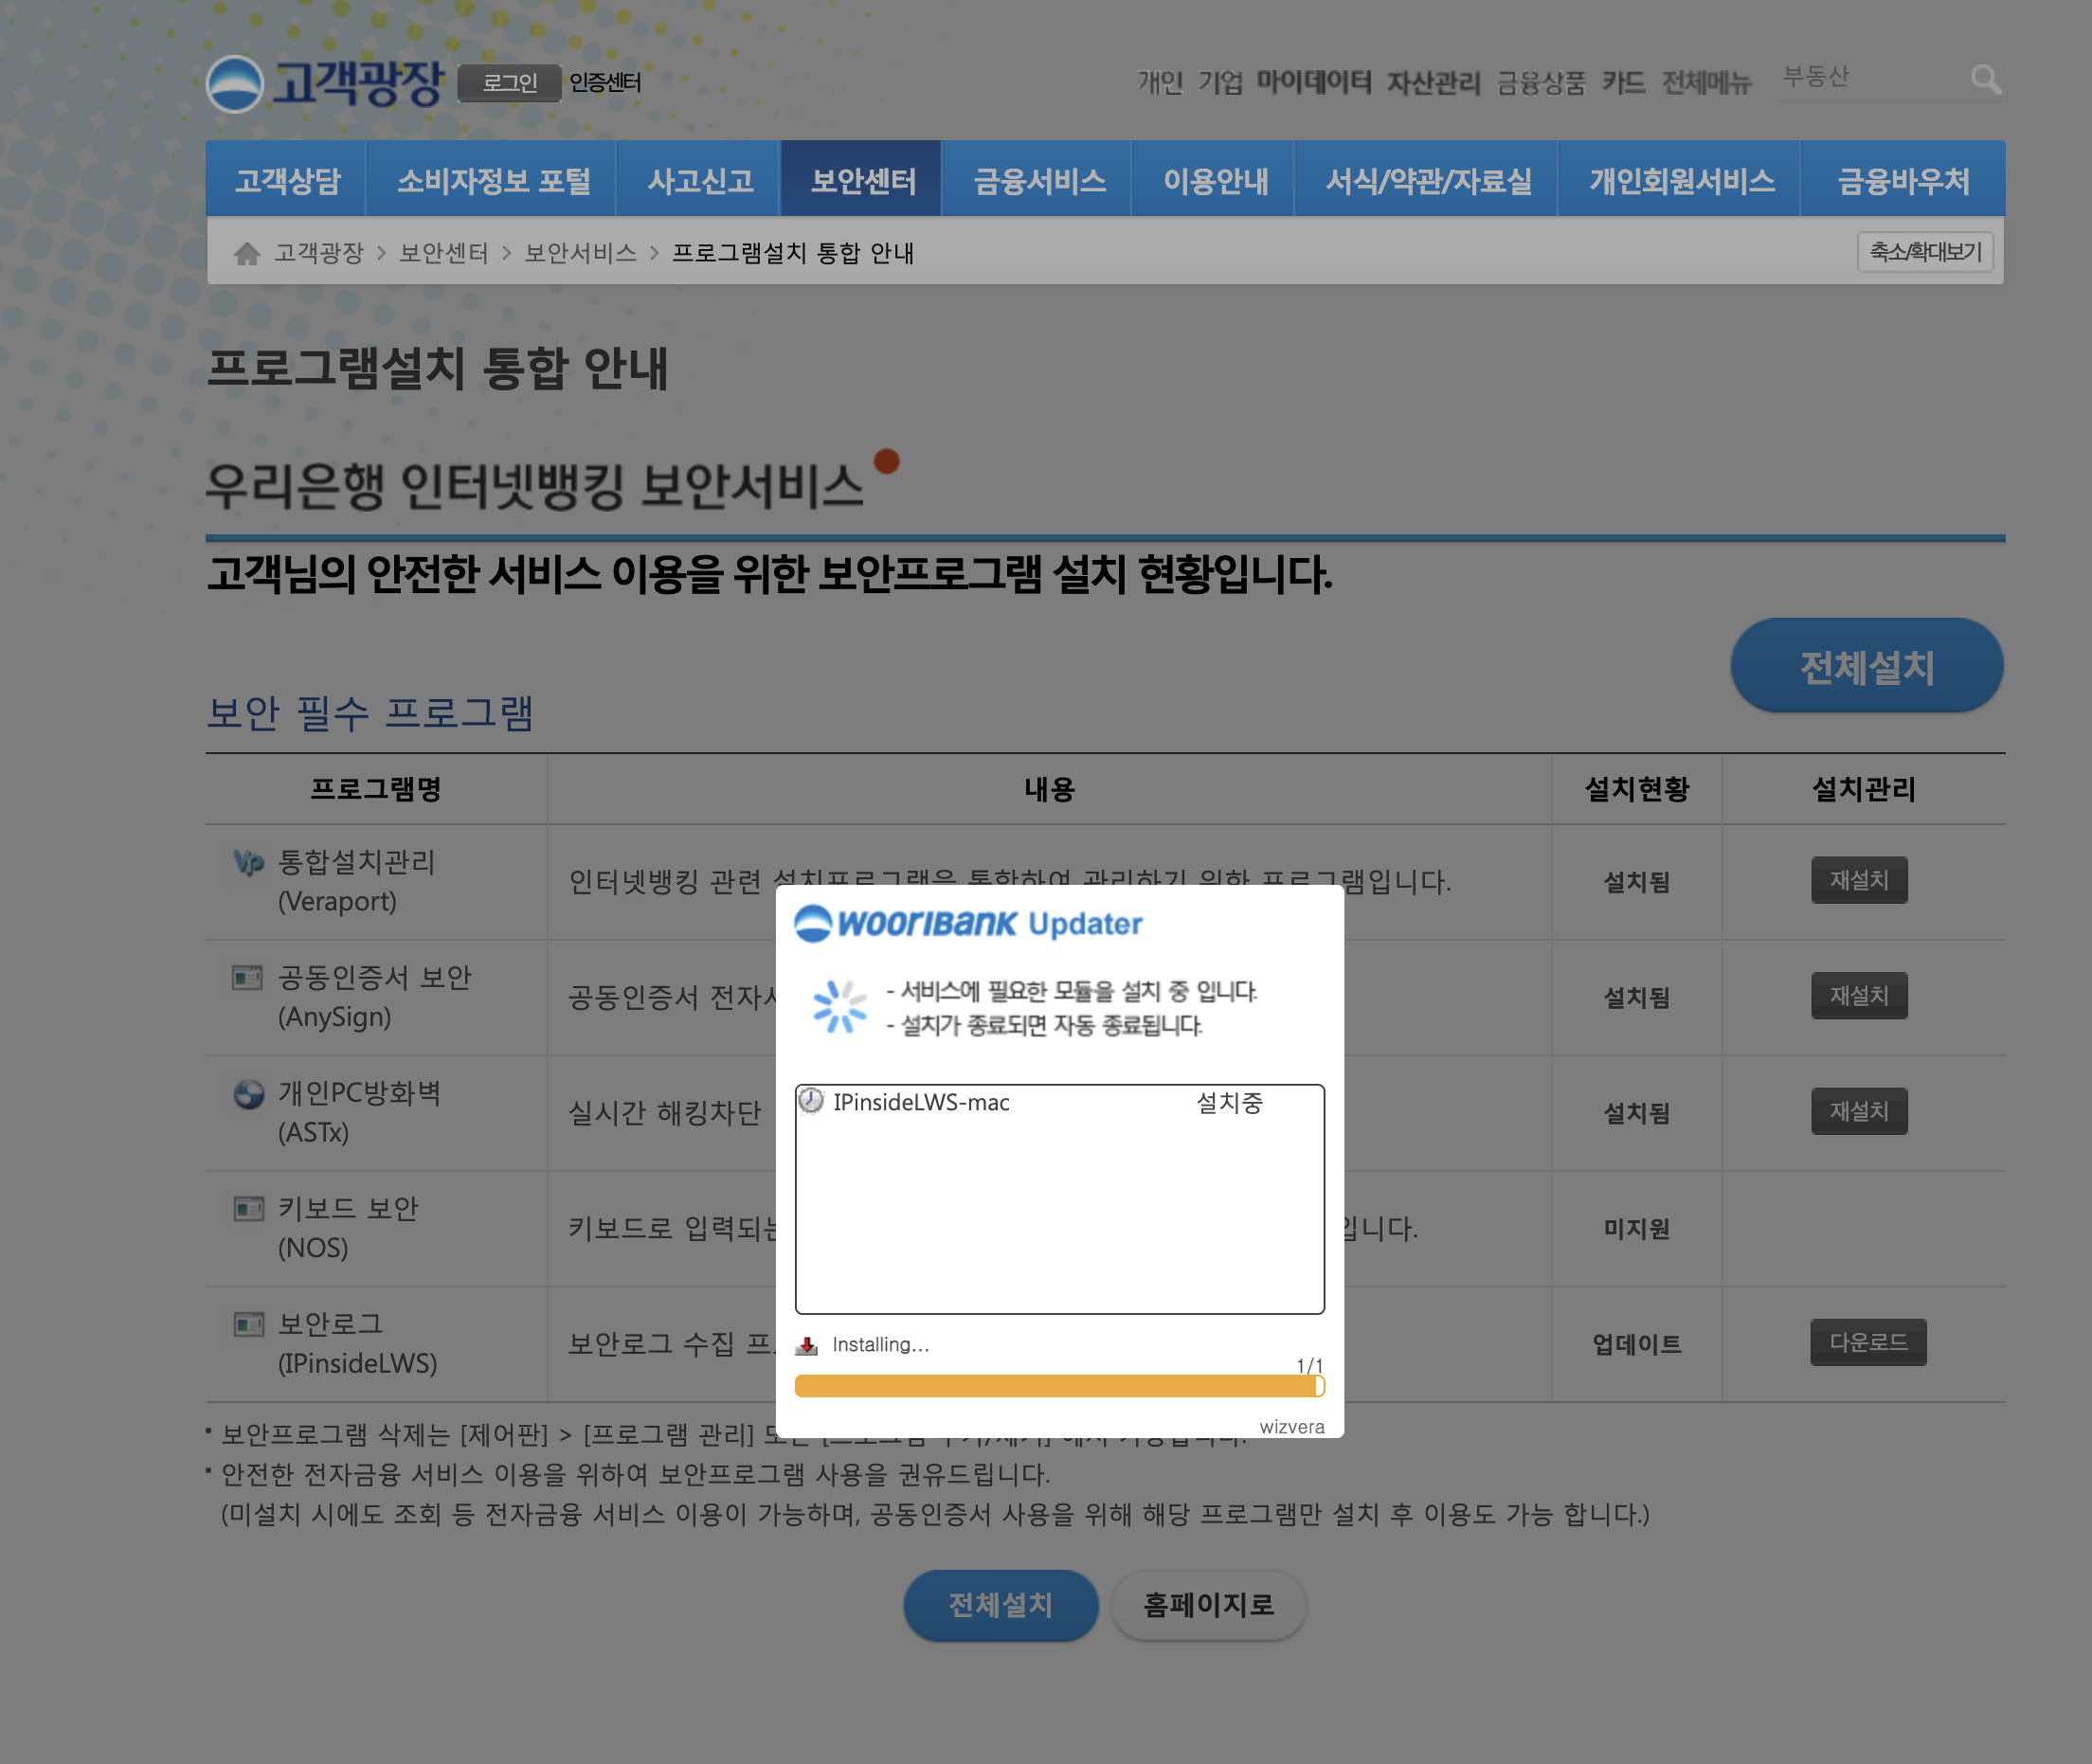
Task: Open the 보안센터 navigation tab
Action: (x=862, y=180)
